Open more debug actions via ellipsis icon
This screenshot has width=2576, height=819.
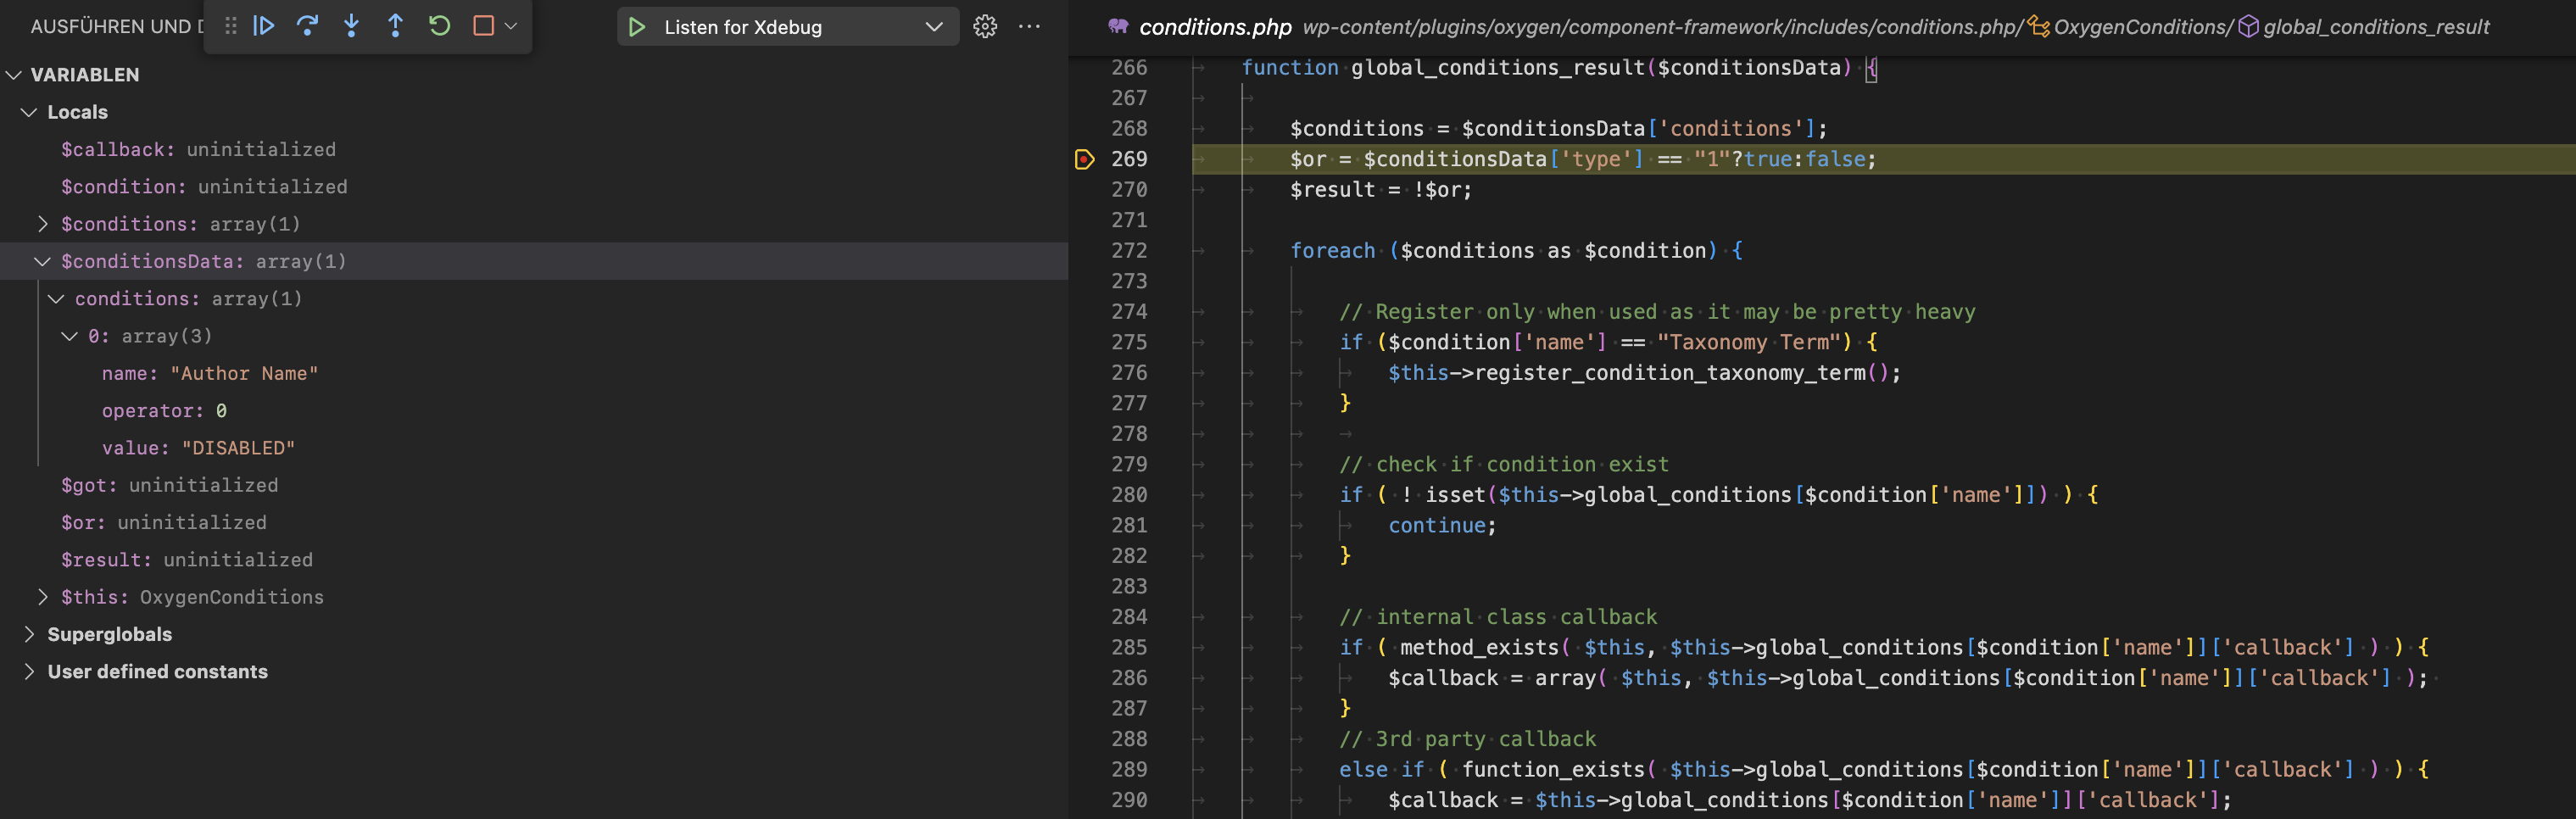point(1030,27)
